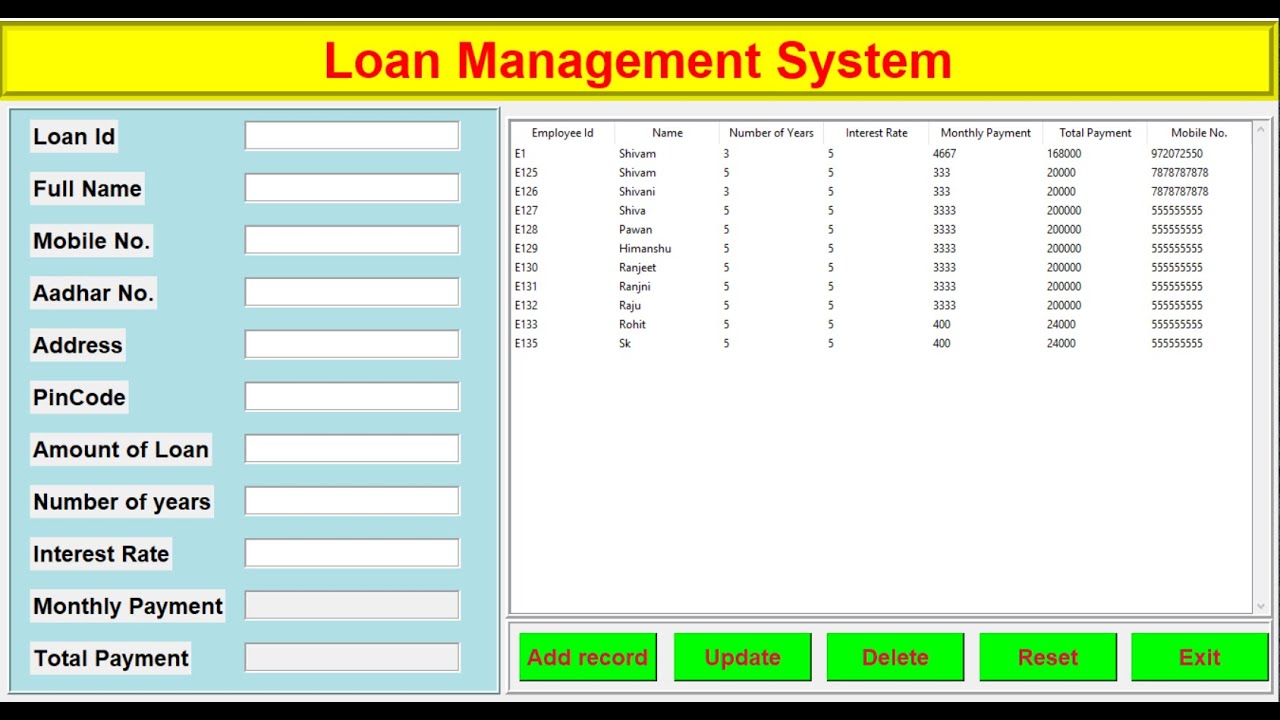The height and width of the screenshot is (720, 1280).
Task: Click total payment value 168000
Action: click(1064, 154)
